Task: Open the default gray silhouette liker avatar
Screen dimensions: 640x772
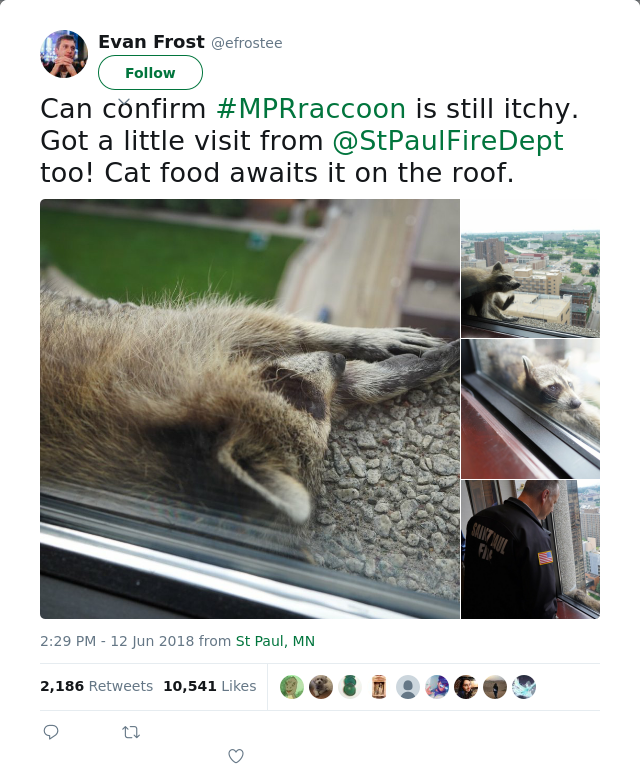Action: tap(408, 687)
